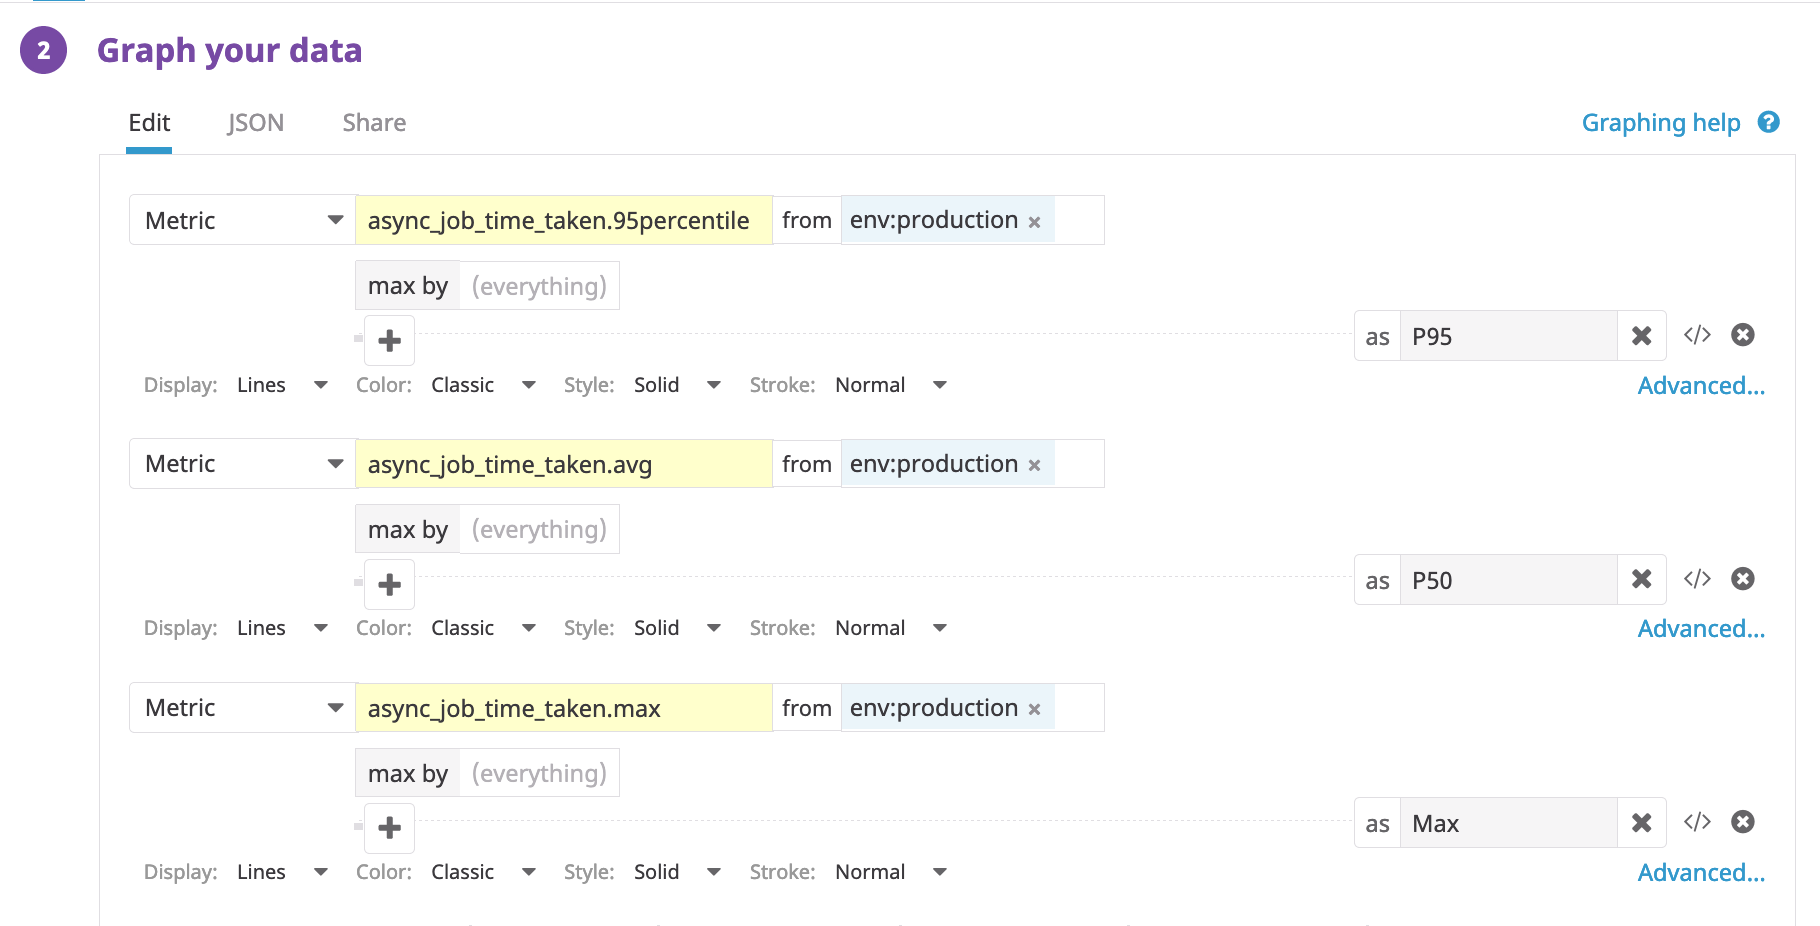Open the Style Solid dropdown for Max
This screenshot has height=926, width=1820.
point(676,872)
